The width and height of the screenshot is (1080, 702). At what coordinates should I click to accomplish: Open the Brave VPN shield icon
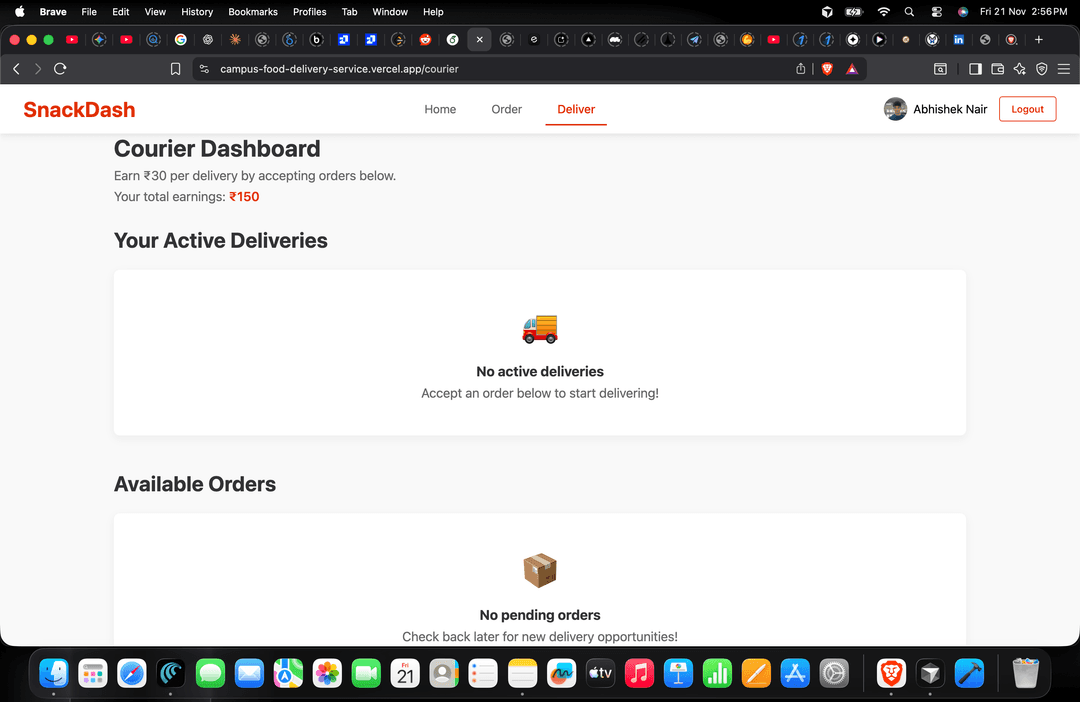(x=1042, y=69)
